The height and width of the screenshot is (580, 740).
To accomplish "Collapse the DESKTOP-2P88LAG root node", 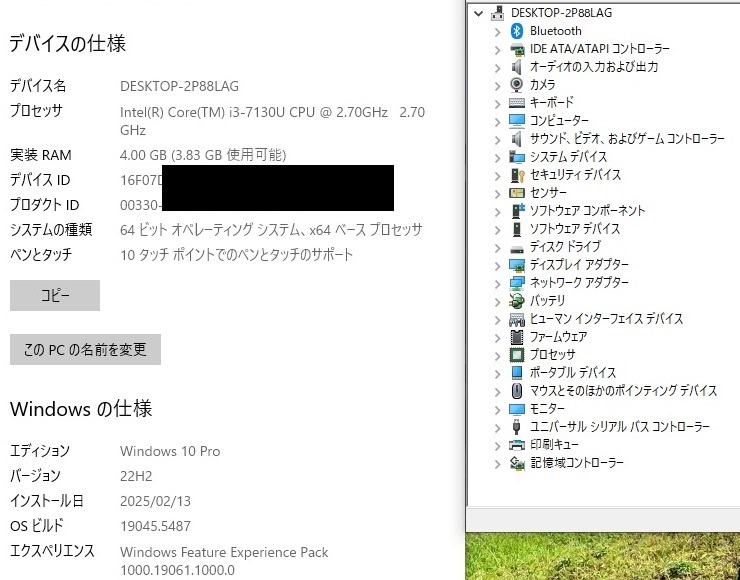I will pos(479,14).
